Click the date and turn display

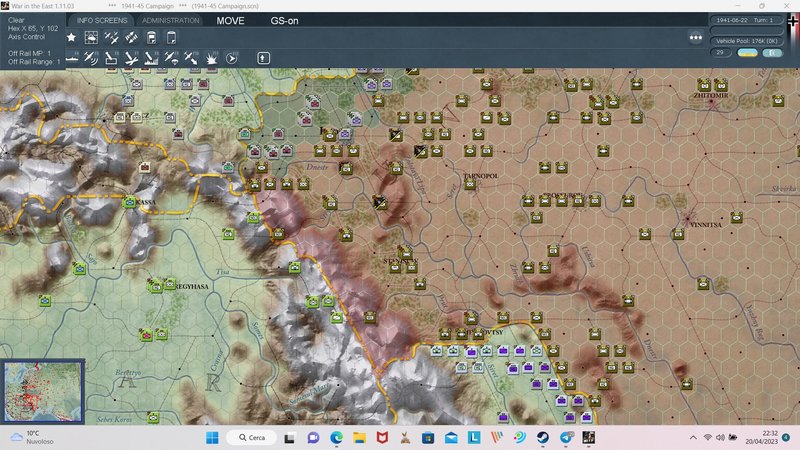pos(745,20)
